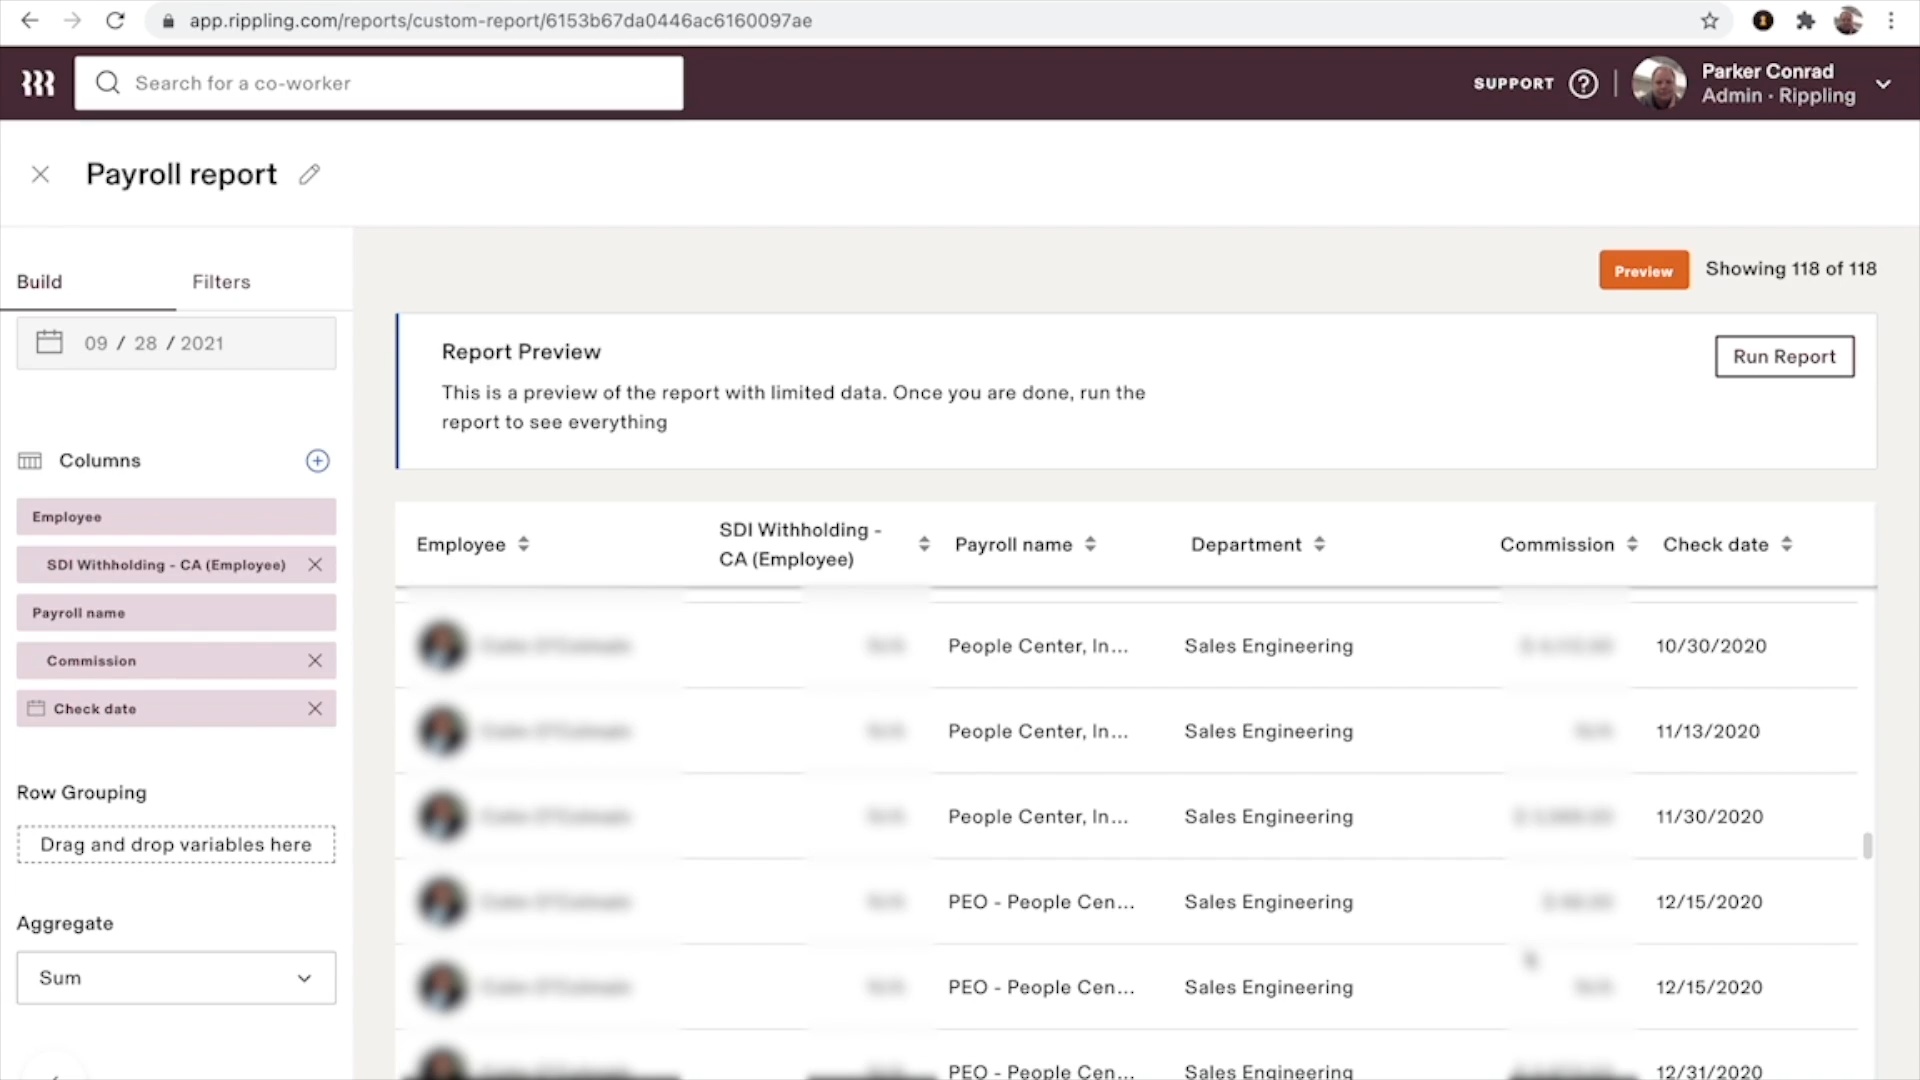Click the Run Report button

[x=1784, y=357]
